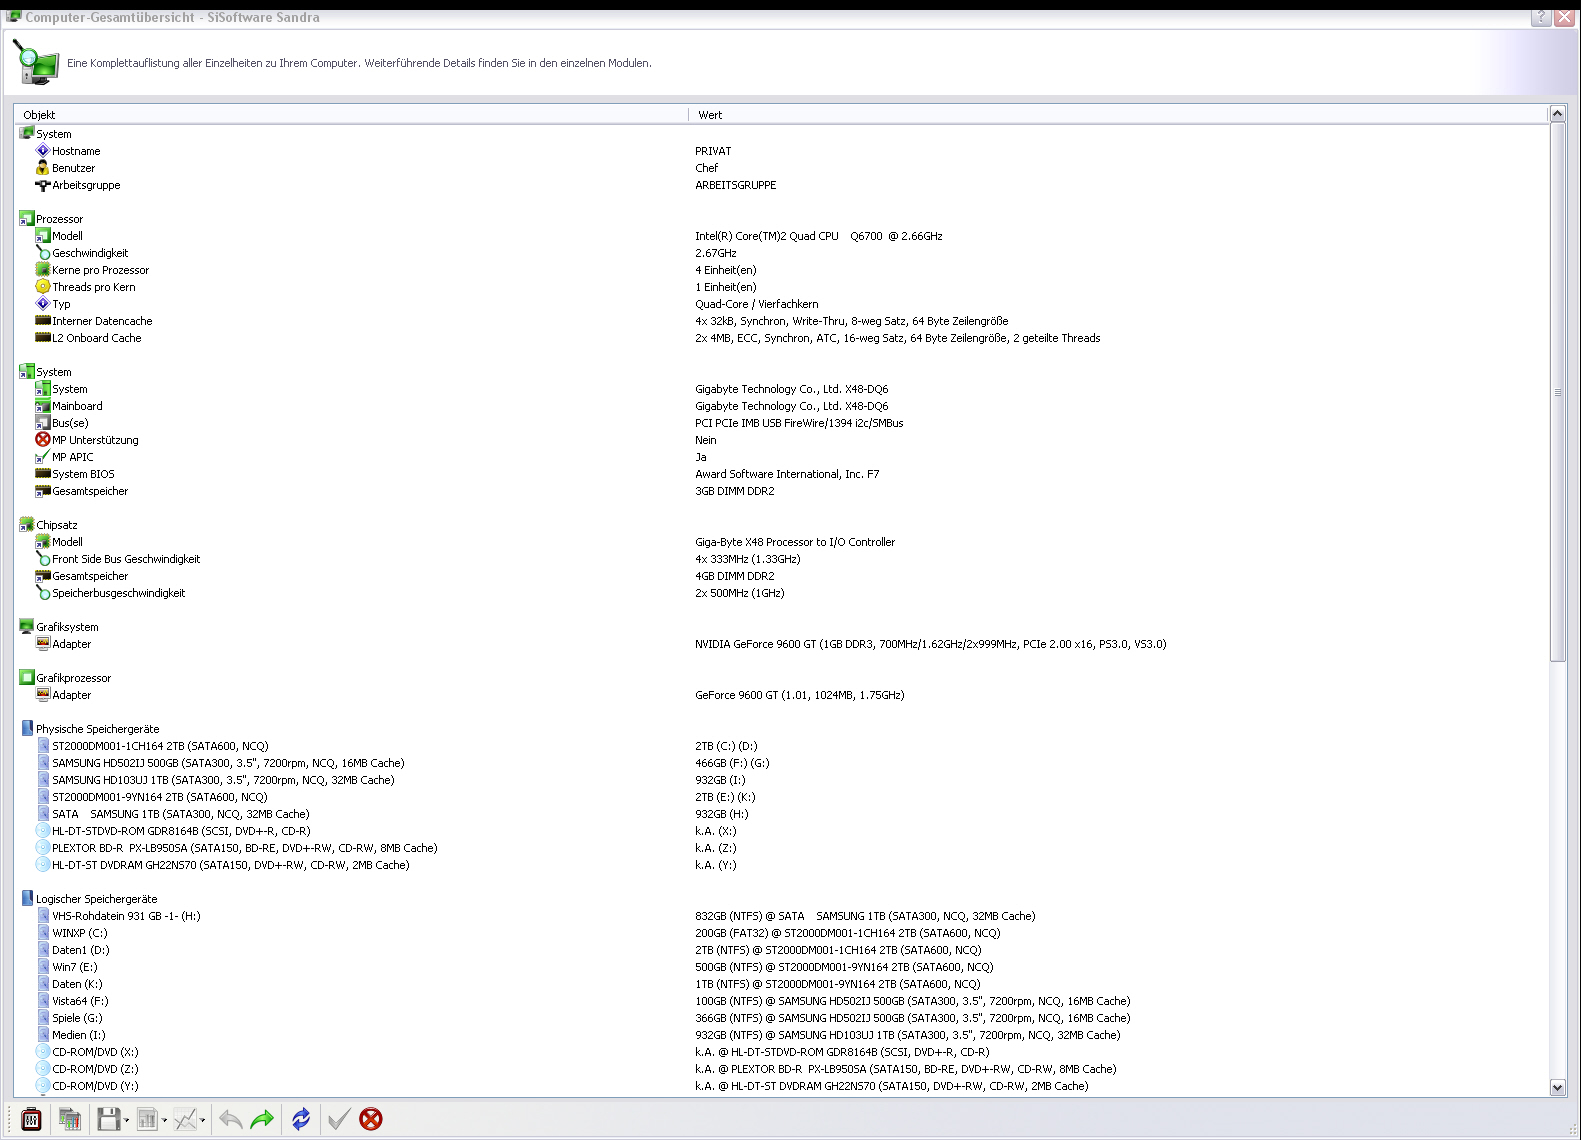Click the Benutzer user icon

coord(43,168)
